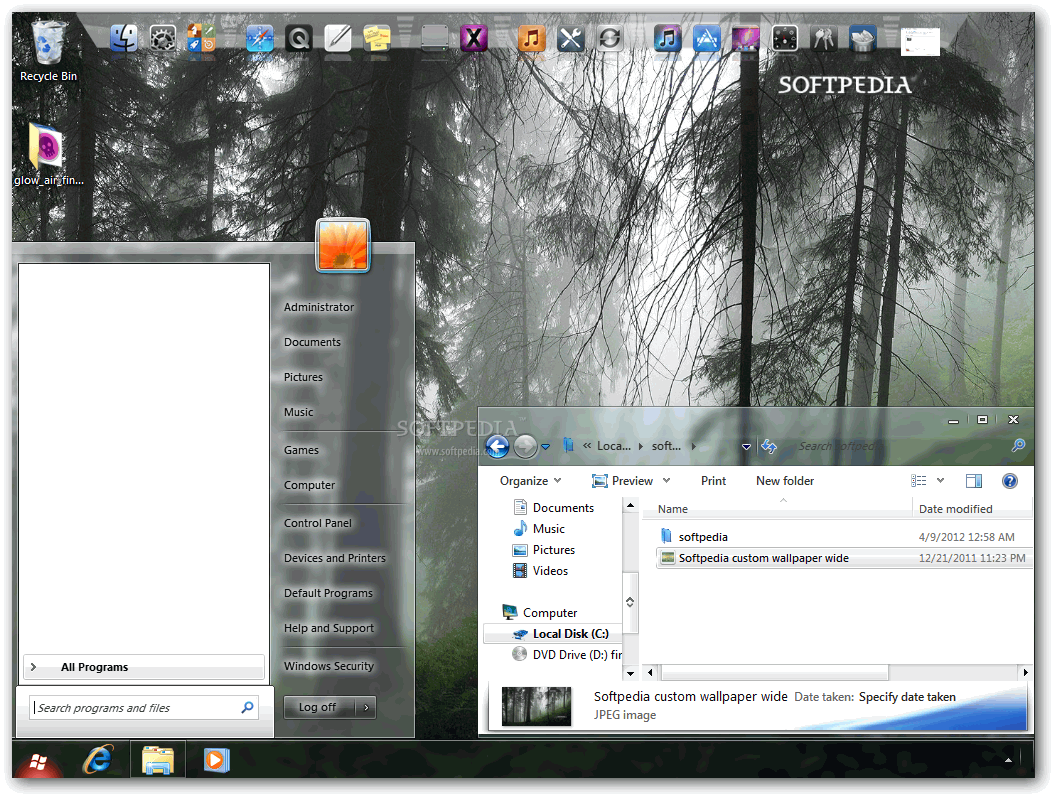
Task: Open the Finder icon in the dock
Action: (x=124, y=38)
